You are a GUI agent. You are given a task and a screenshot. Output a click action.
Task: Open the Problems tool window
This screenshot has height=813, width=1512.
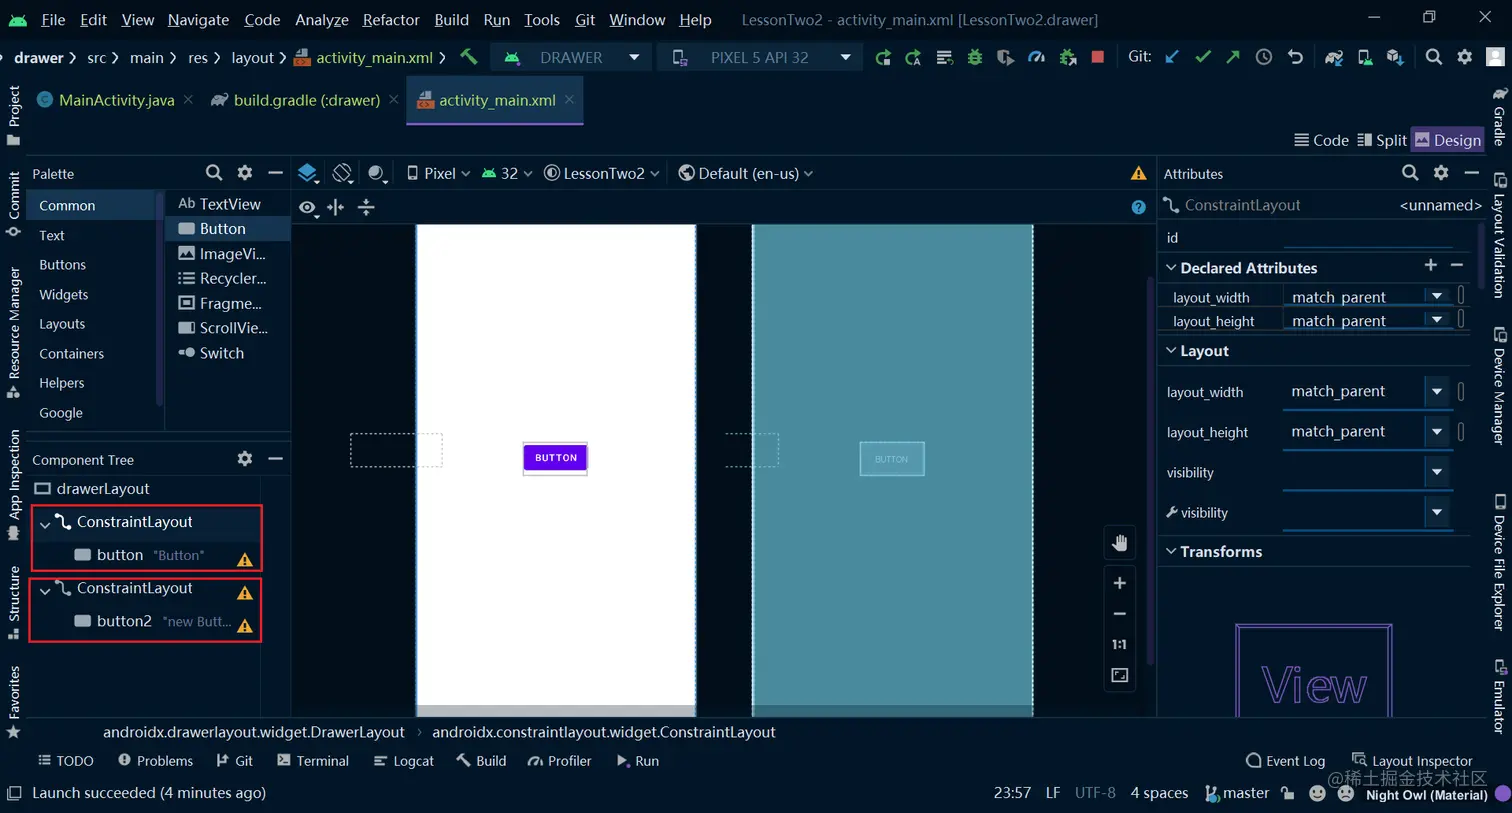coord(155,761)
